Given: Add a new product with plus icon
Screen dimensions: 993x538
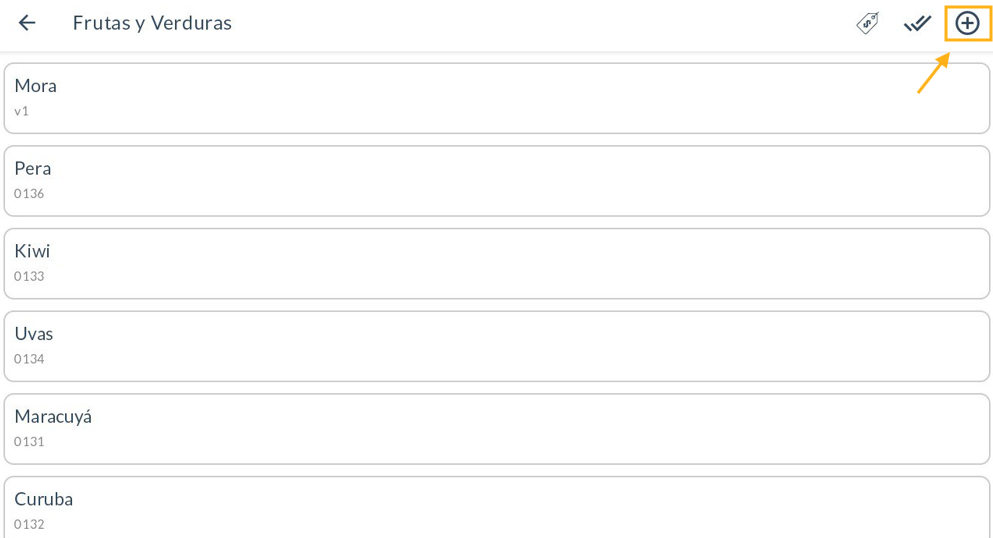Looking at the screenshot, I should click(967, 23).
